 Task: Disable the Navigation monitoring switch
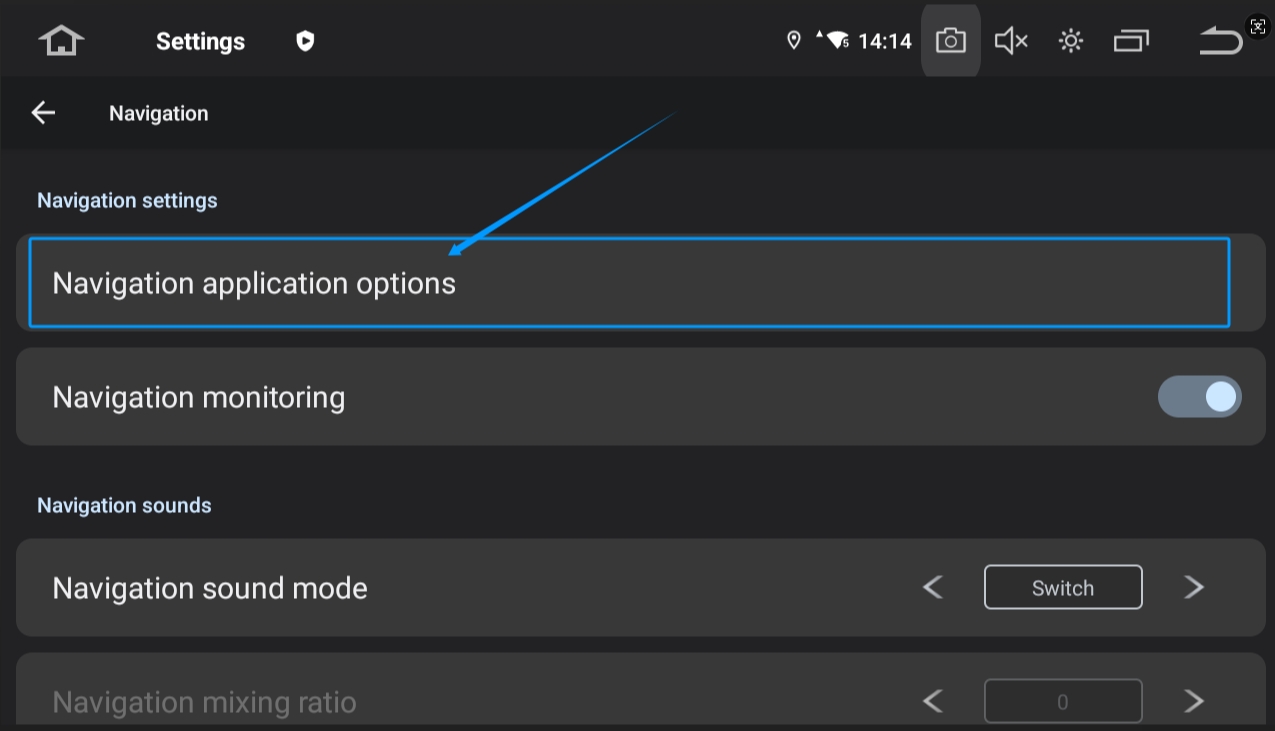point(1199,397)
